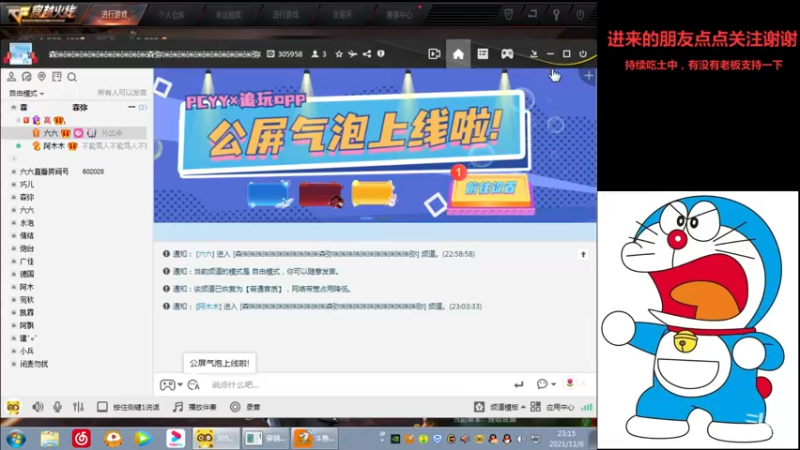Click the 六六 username link in notifications
The image size is (800, 450).
tap(205, 254)
